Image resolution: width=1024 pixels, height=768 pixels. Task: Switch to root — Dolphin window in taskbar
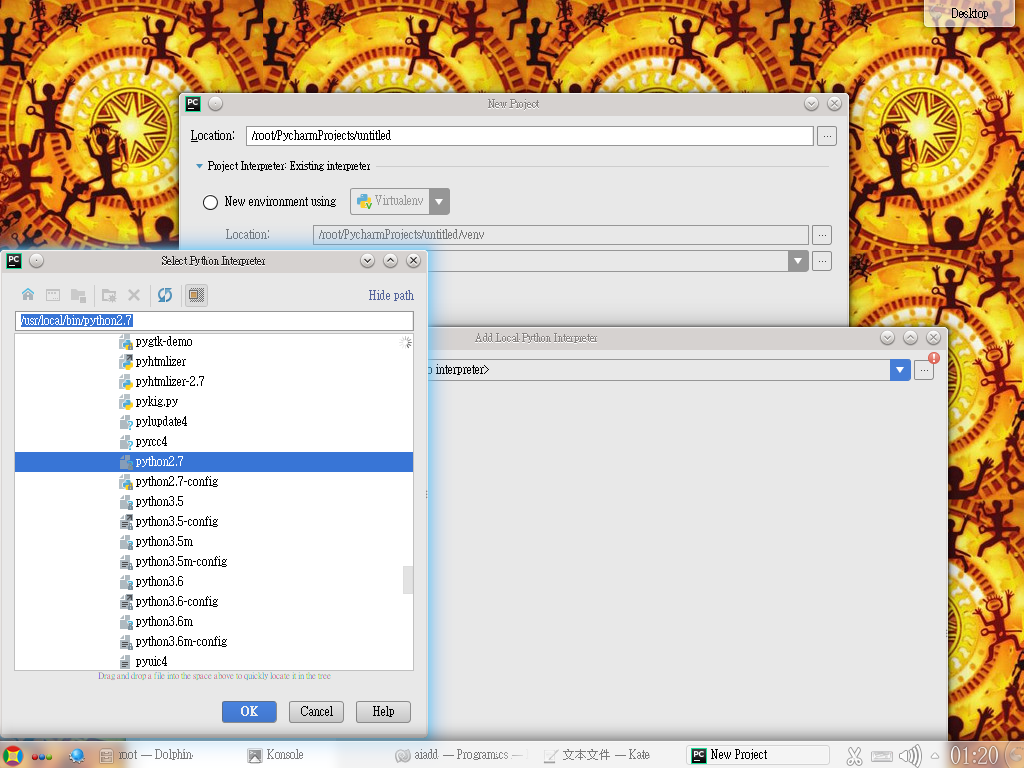(x=146, y=755)
